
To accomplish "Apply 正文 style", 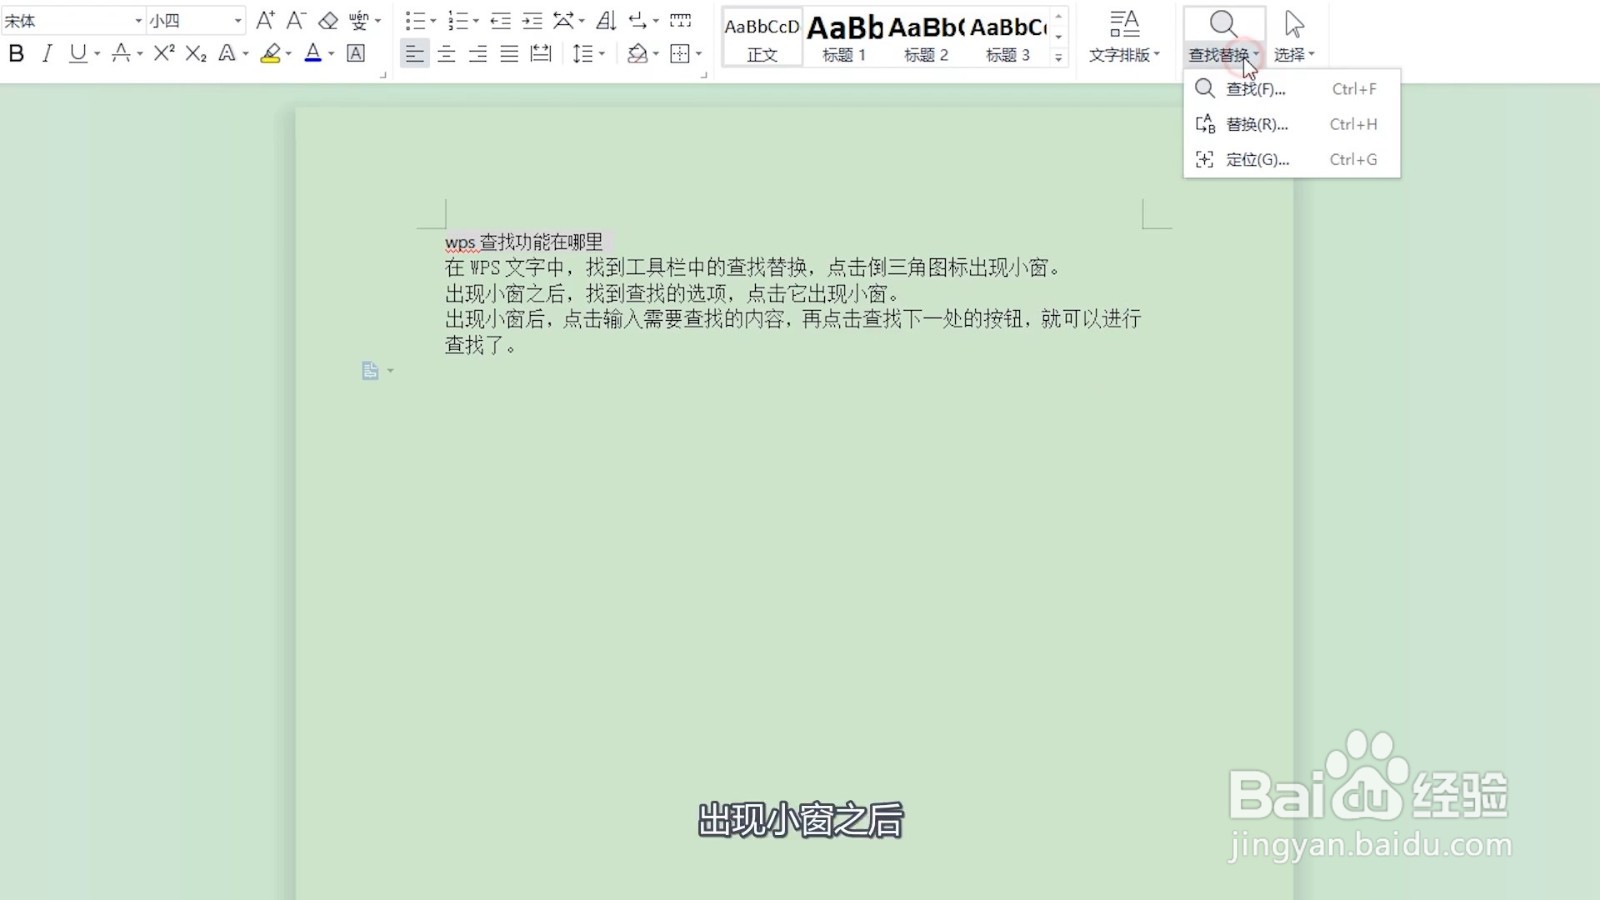I will click(762, 38).
